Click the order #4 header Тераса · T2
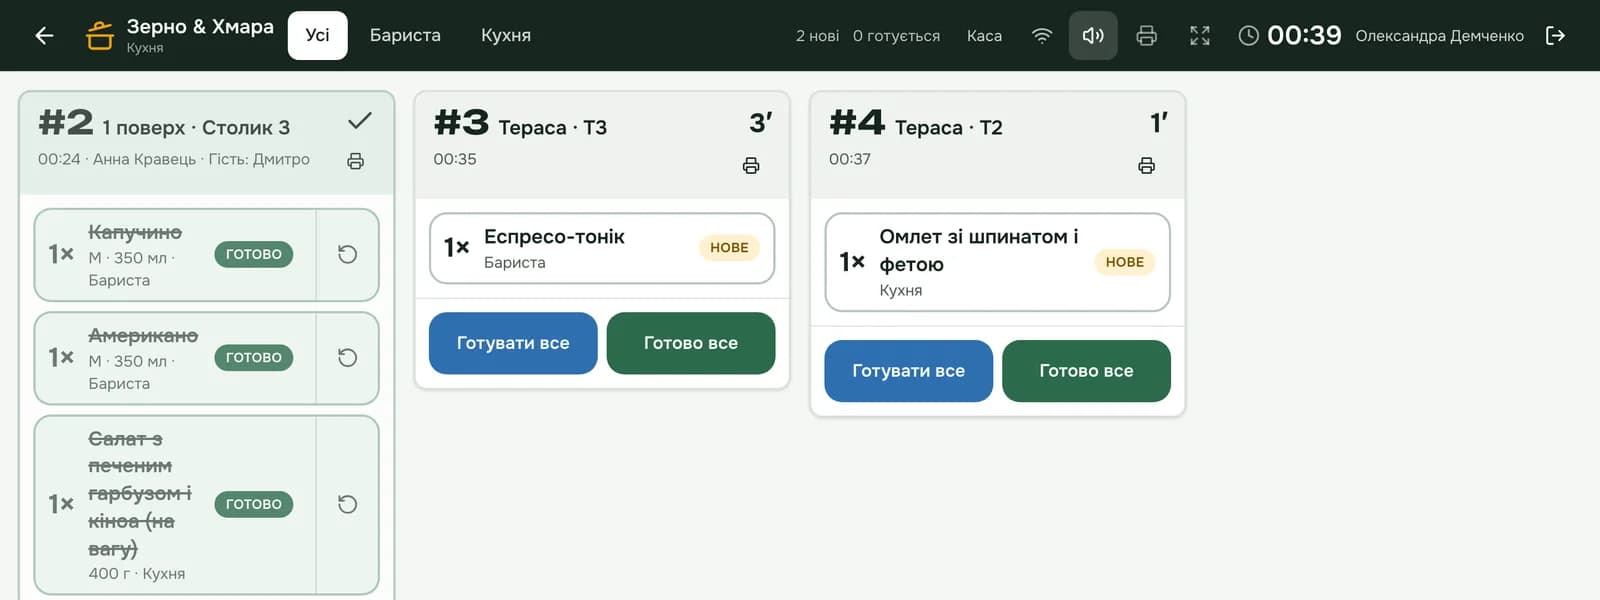 pos(948,128)
